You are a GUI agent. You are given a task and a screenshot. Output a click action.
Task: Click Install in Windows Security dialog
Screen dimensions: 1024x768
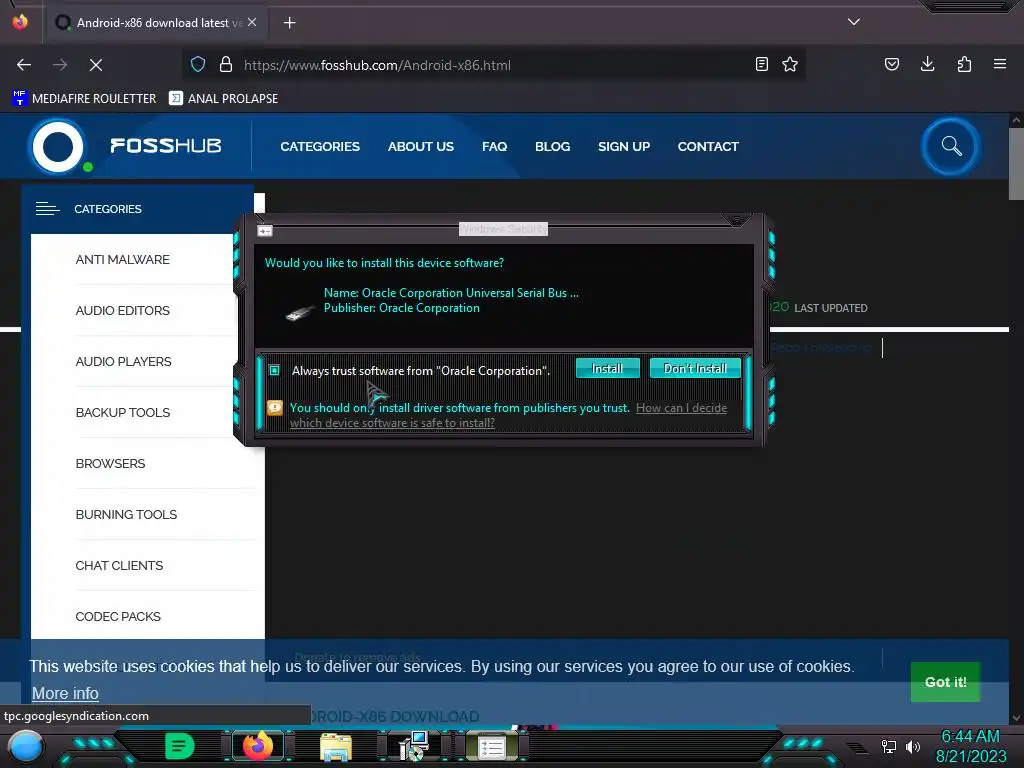click(607, 368)
